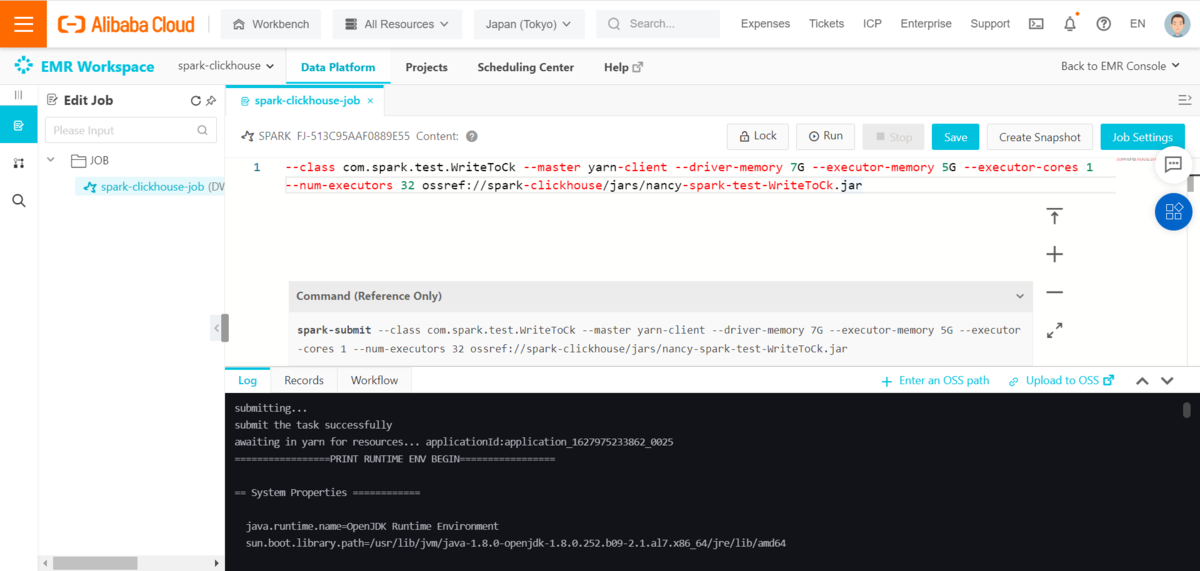1200x571 pixels.
Task: Click the search icon in job filter box
Action: pos(202,130)
